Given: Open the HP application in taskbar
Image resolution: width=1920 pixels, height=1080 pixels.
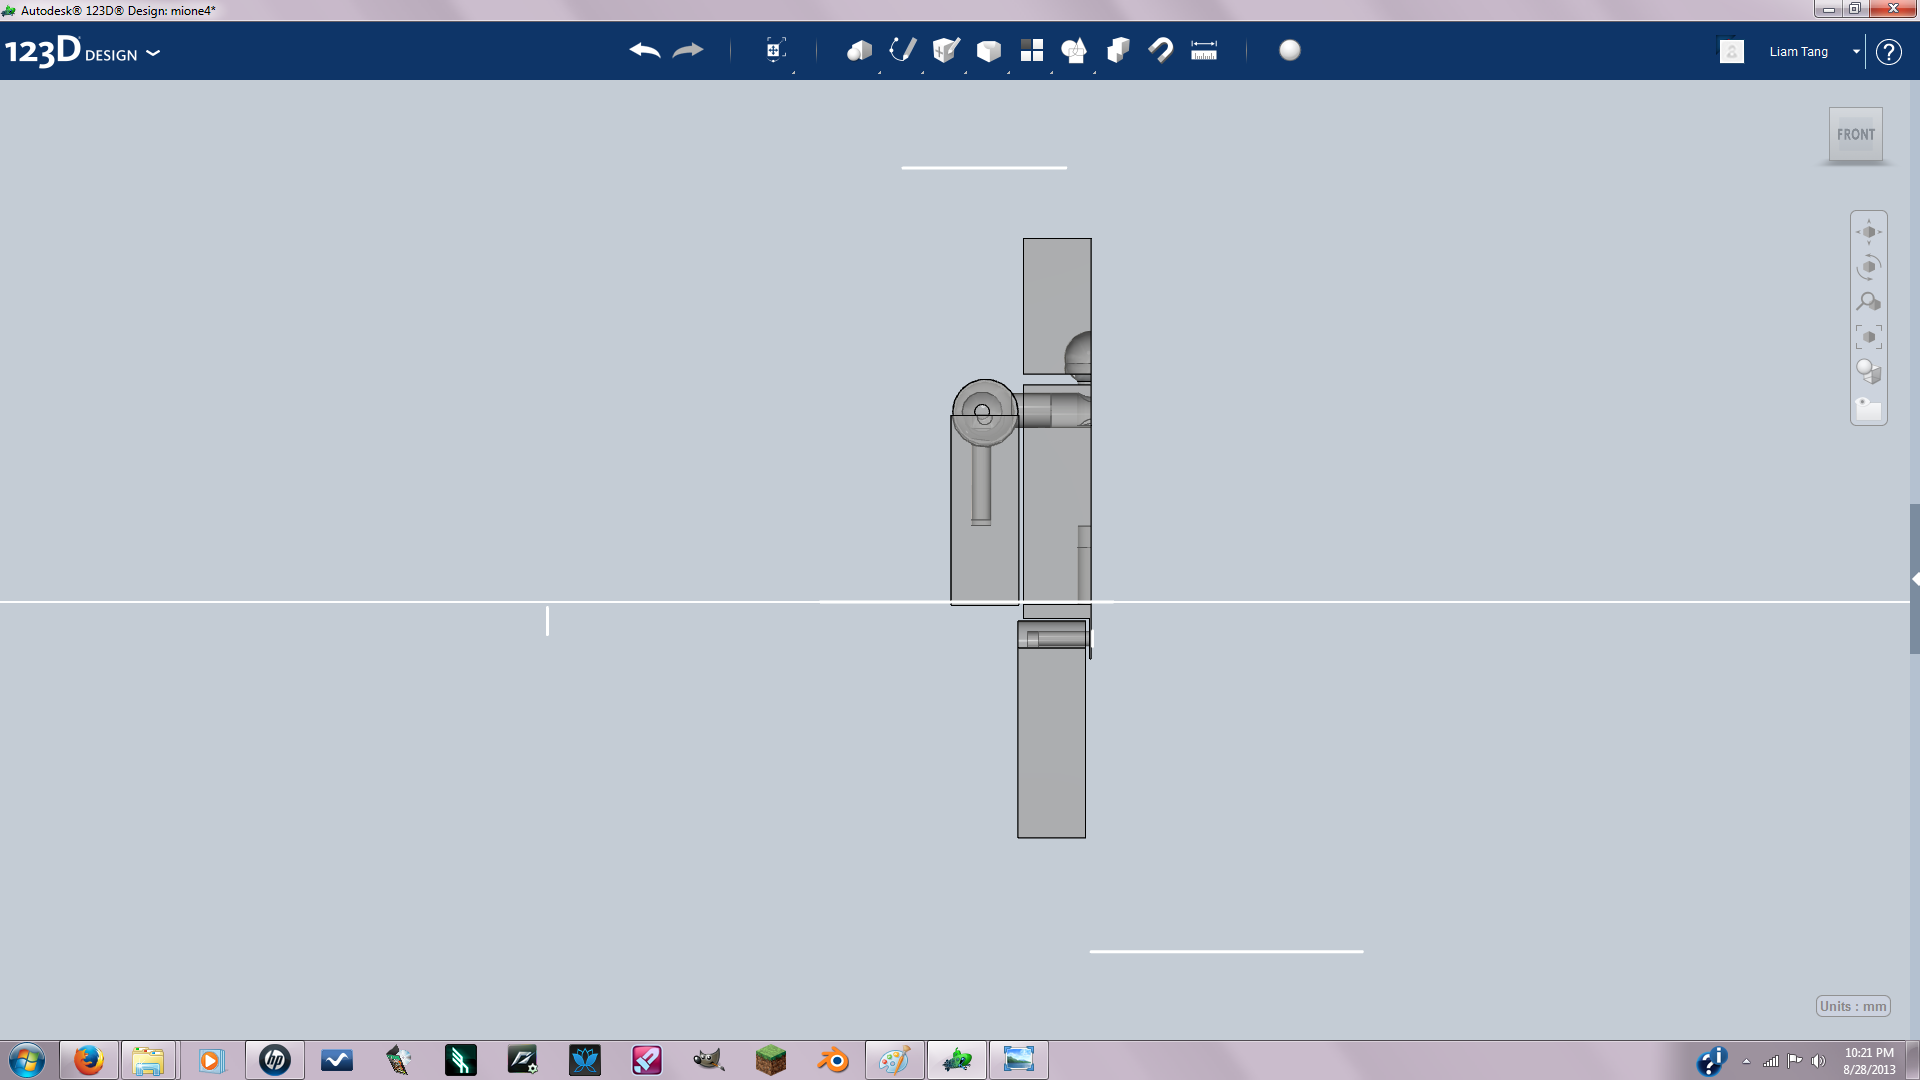Looking at the screenshot, I should [x=275, y=1060].
